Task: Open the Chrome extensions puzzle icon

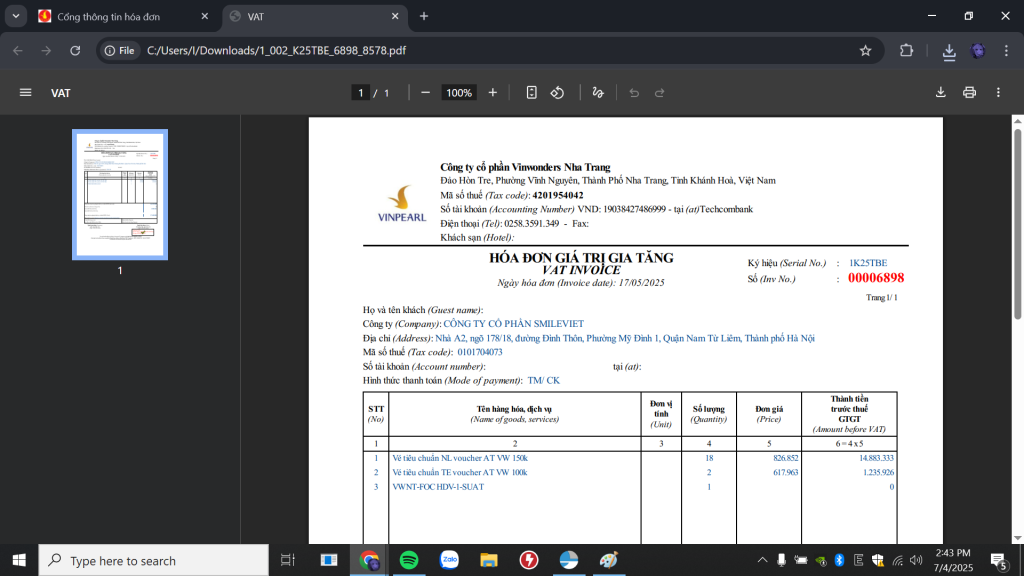Action: click(x=906, y=50)
